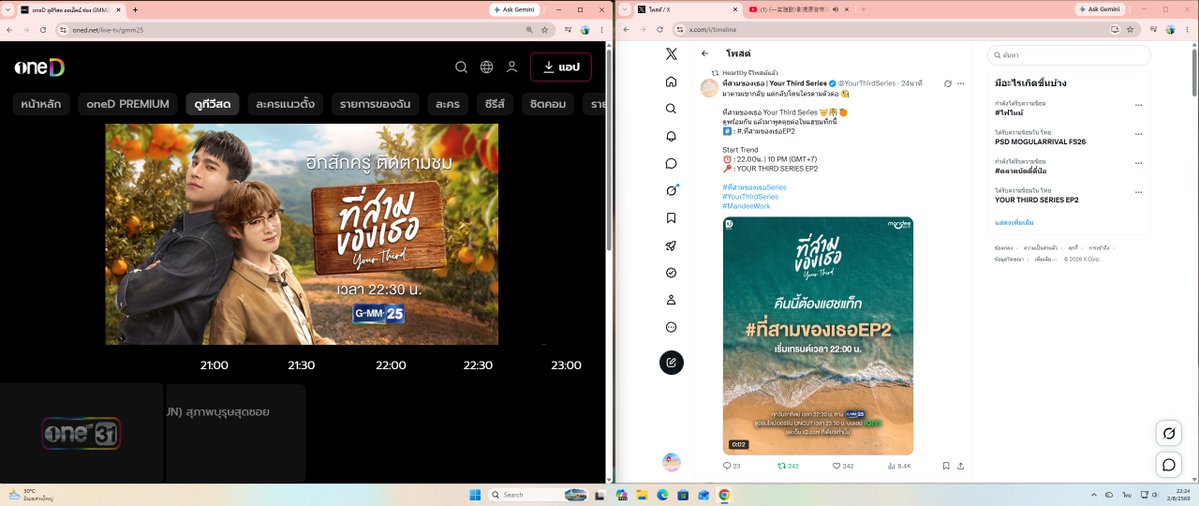This screenshot has width=1199, height=506.
Task: Open the tab search dropdown in the oneD window
Action: 7,9
